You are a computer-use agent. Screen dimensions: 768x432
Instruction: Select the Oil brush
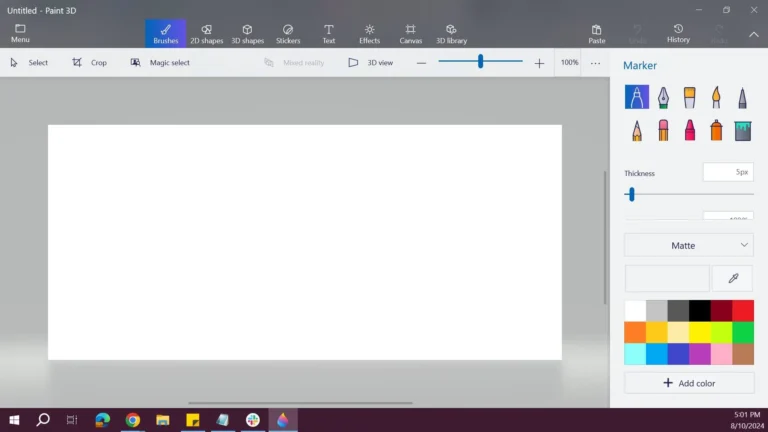(690, 96)
